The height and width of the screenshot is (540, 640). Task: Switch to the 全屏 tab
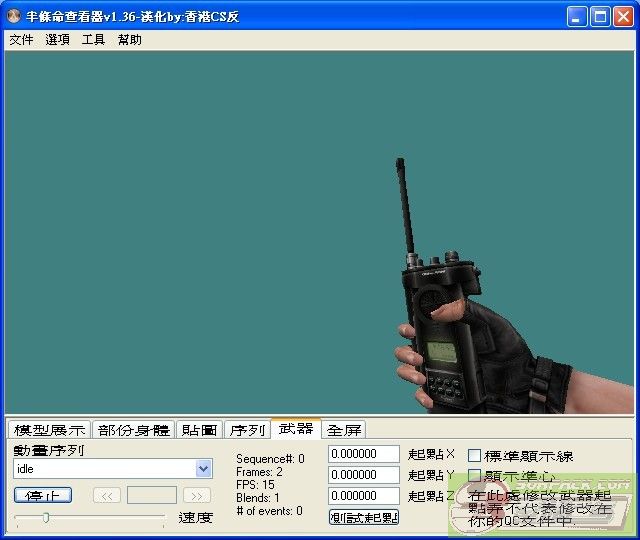pos(344,430)
